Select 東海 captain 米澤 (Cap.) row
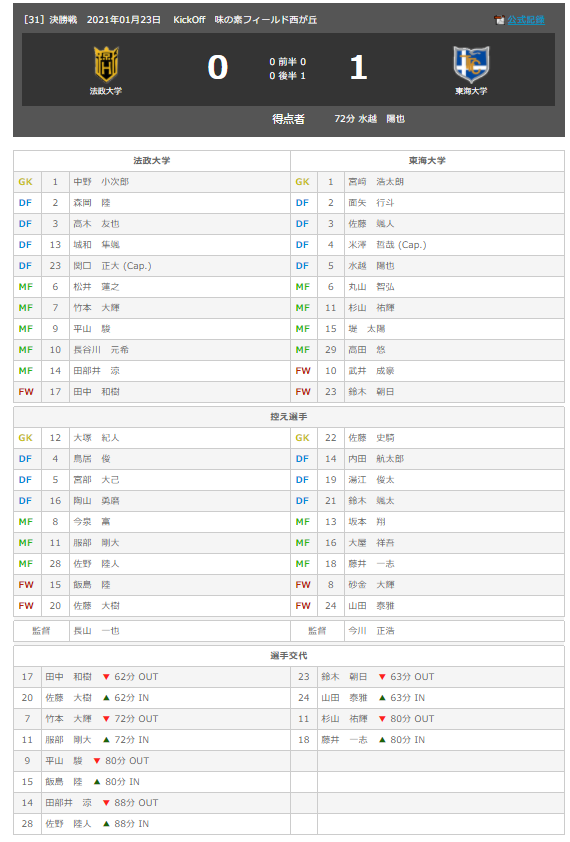The height and width of the screenshot is (842, 570). point(427,244)
